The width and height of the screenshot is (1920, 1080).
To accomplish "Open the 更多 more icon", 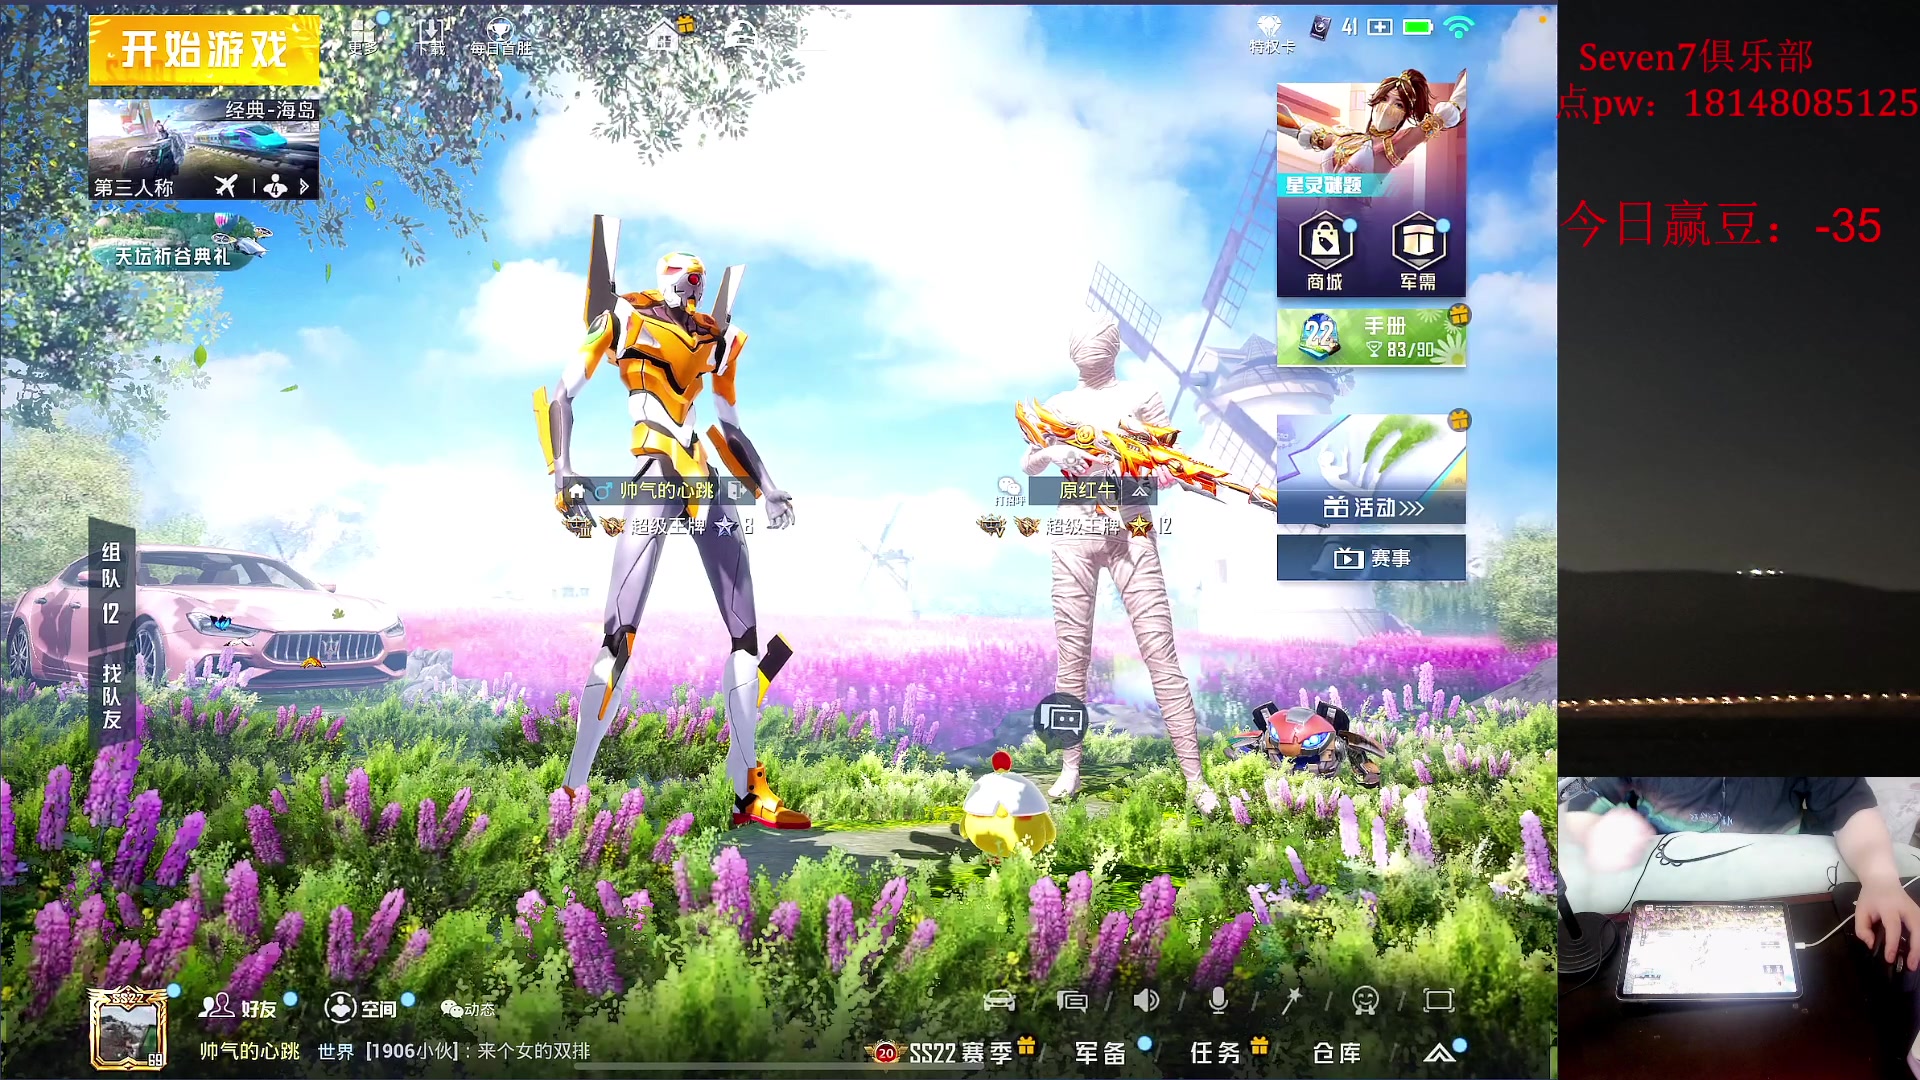I will [x=364, y=36].
